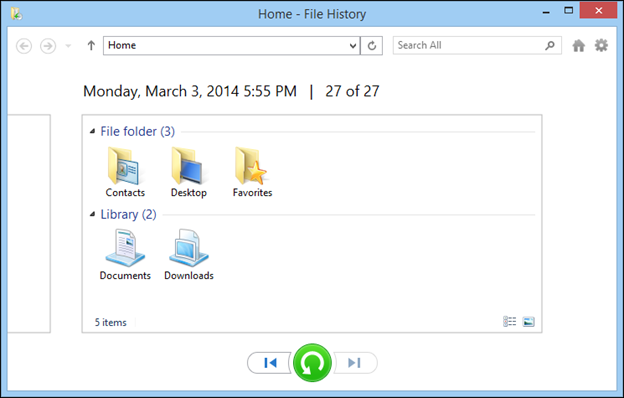624x398 pixels.
Task: Open recent locations dropdown arrow
Action: [x=68, y=46]
